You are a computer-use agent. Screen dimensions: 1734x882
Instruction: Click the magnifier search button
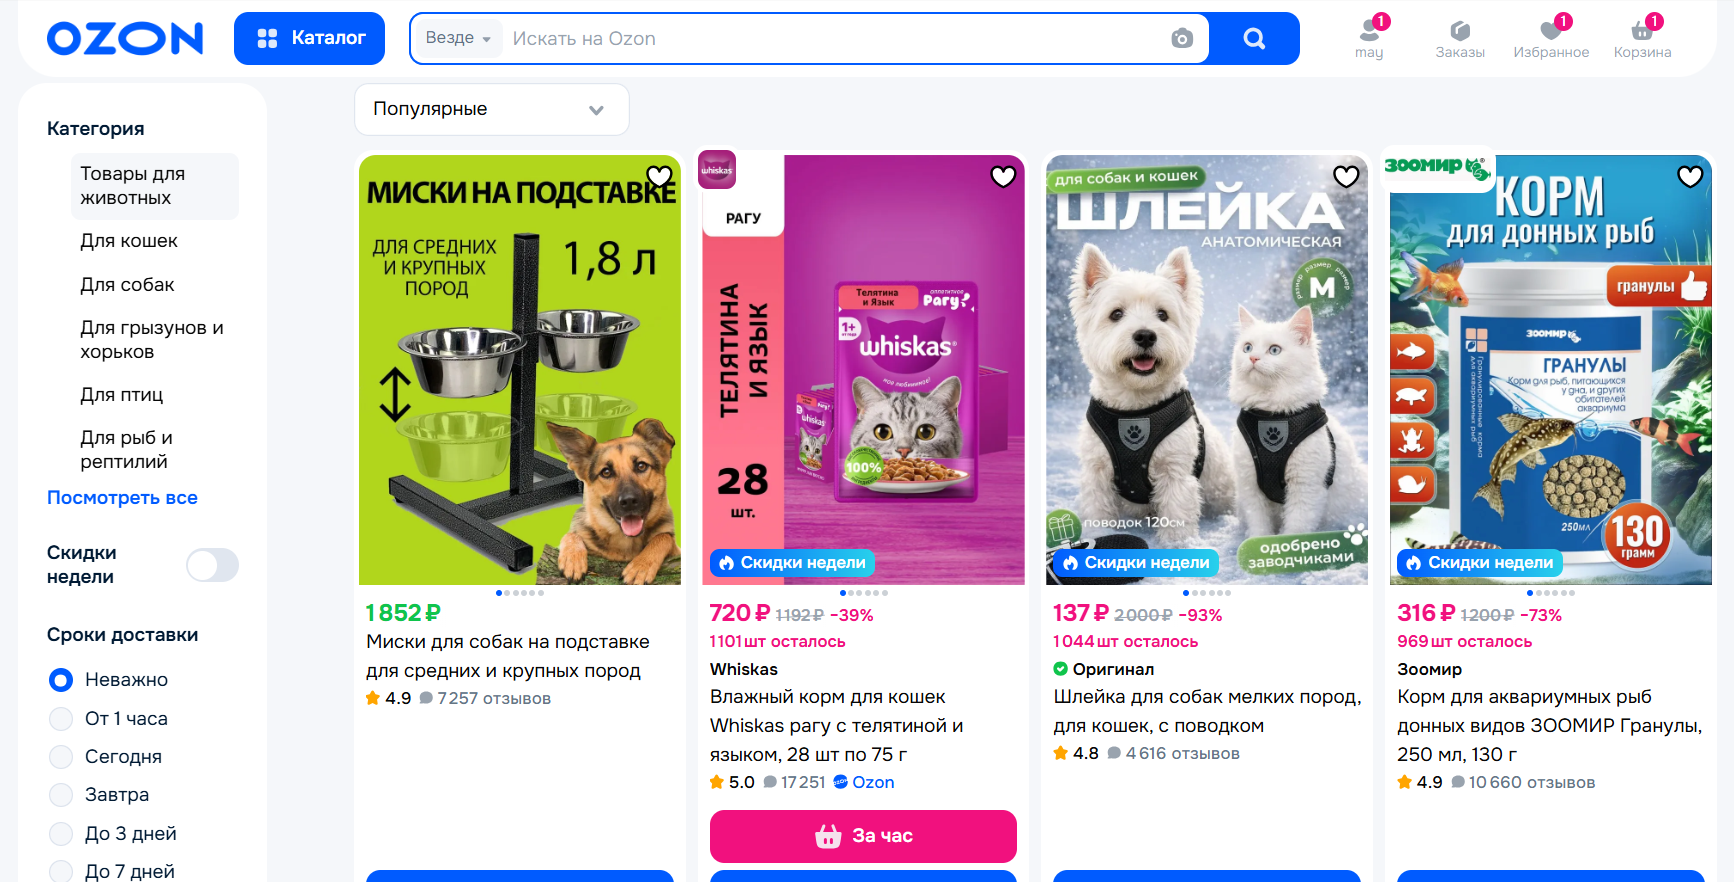(1254, 38)
